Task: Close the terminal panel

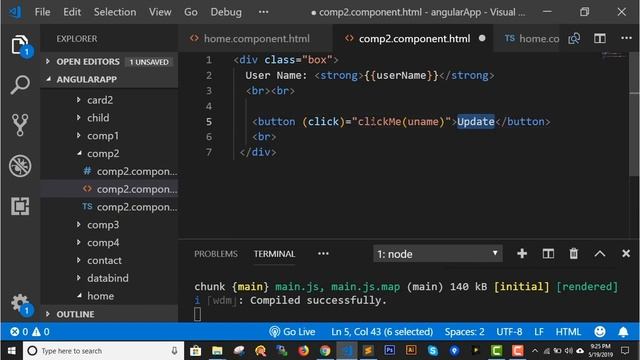Action: (626, 253)
